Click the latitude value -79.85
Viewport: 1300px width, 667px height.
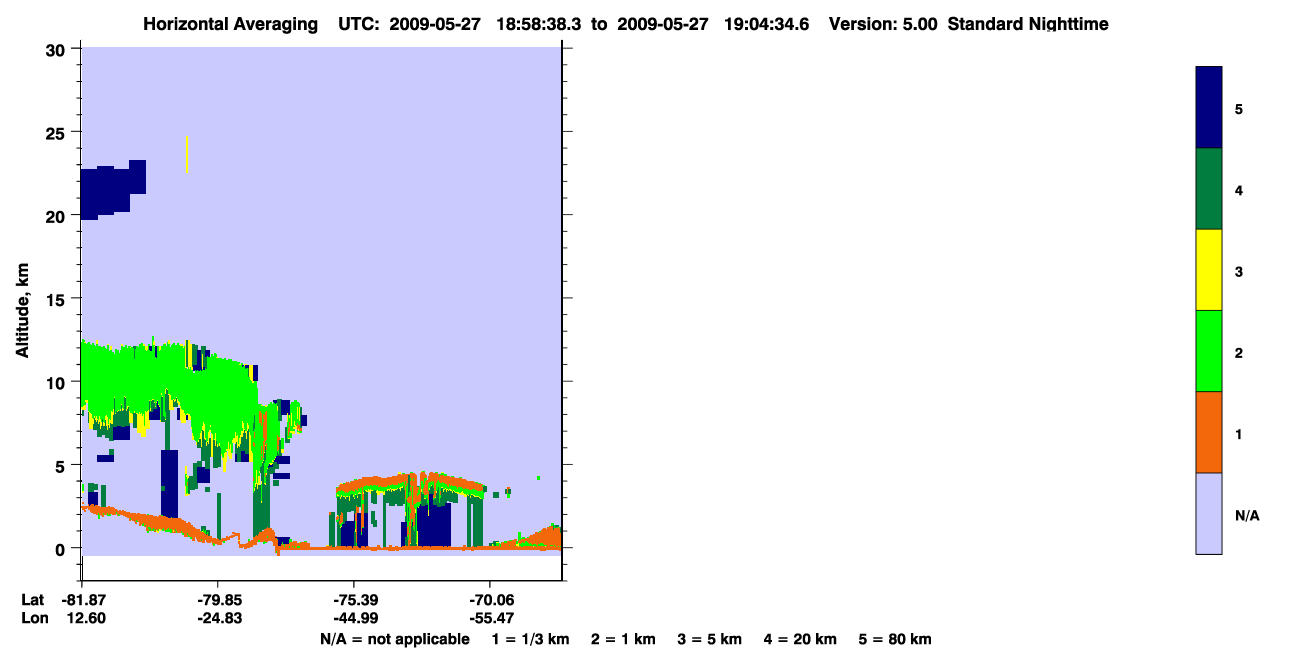(x=218, y=600)
